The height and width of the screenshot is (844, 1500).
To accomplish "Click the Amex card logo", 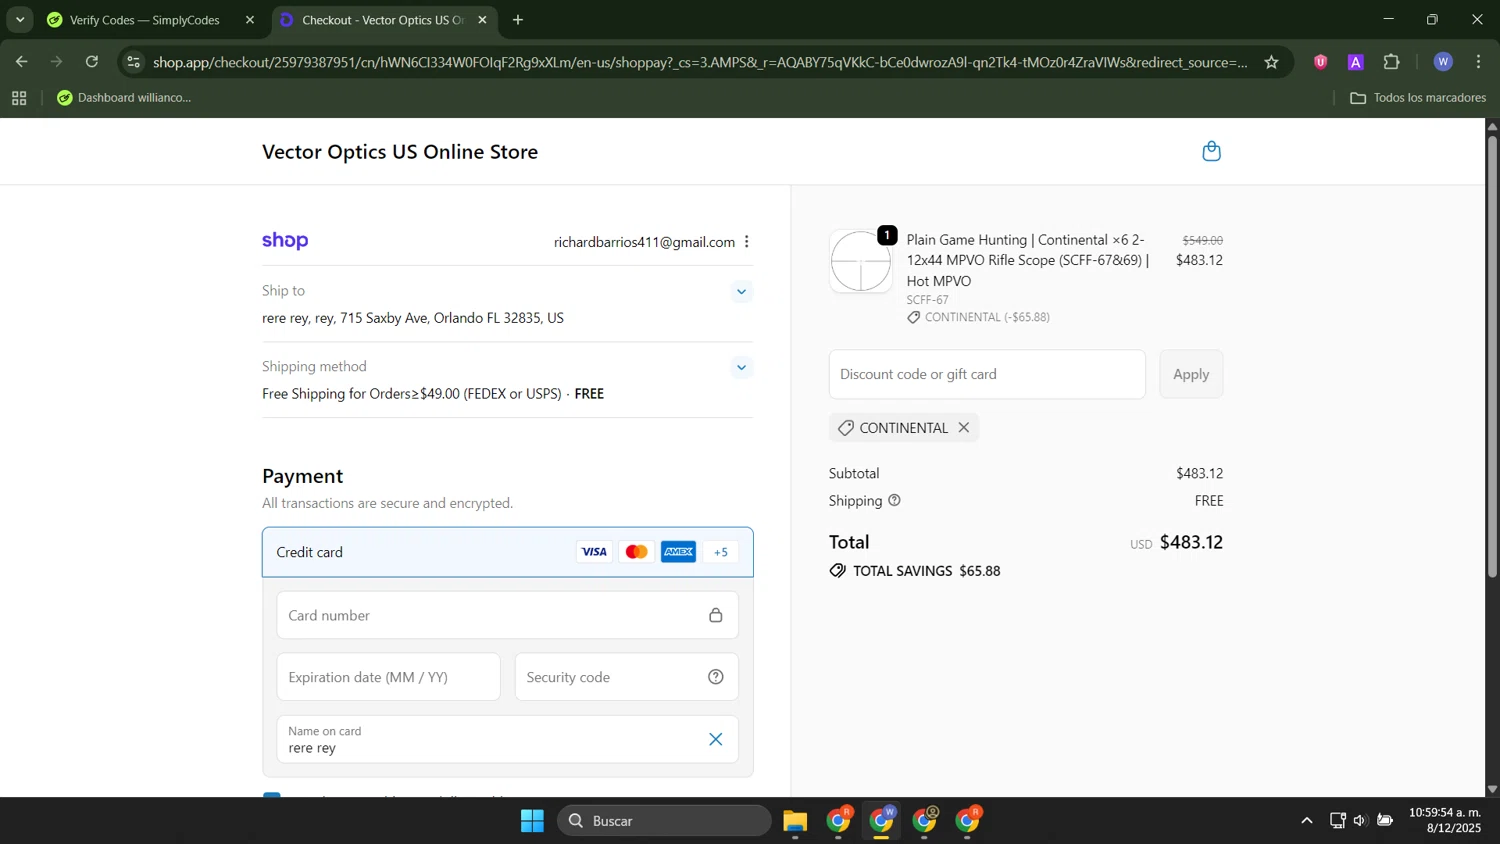I will [x=678, y=552].
